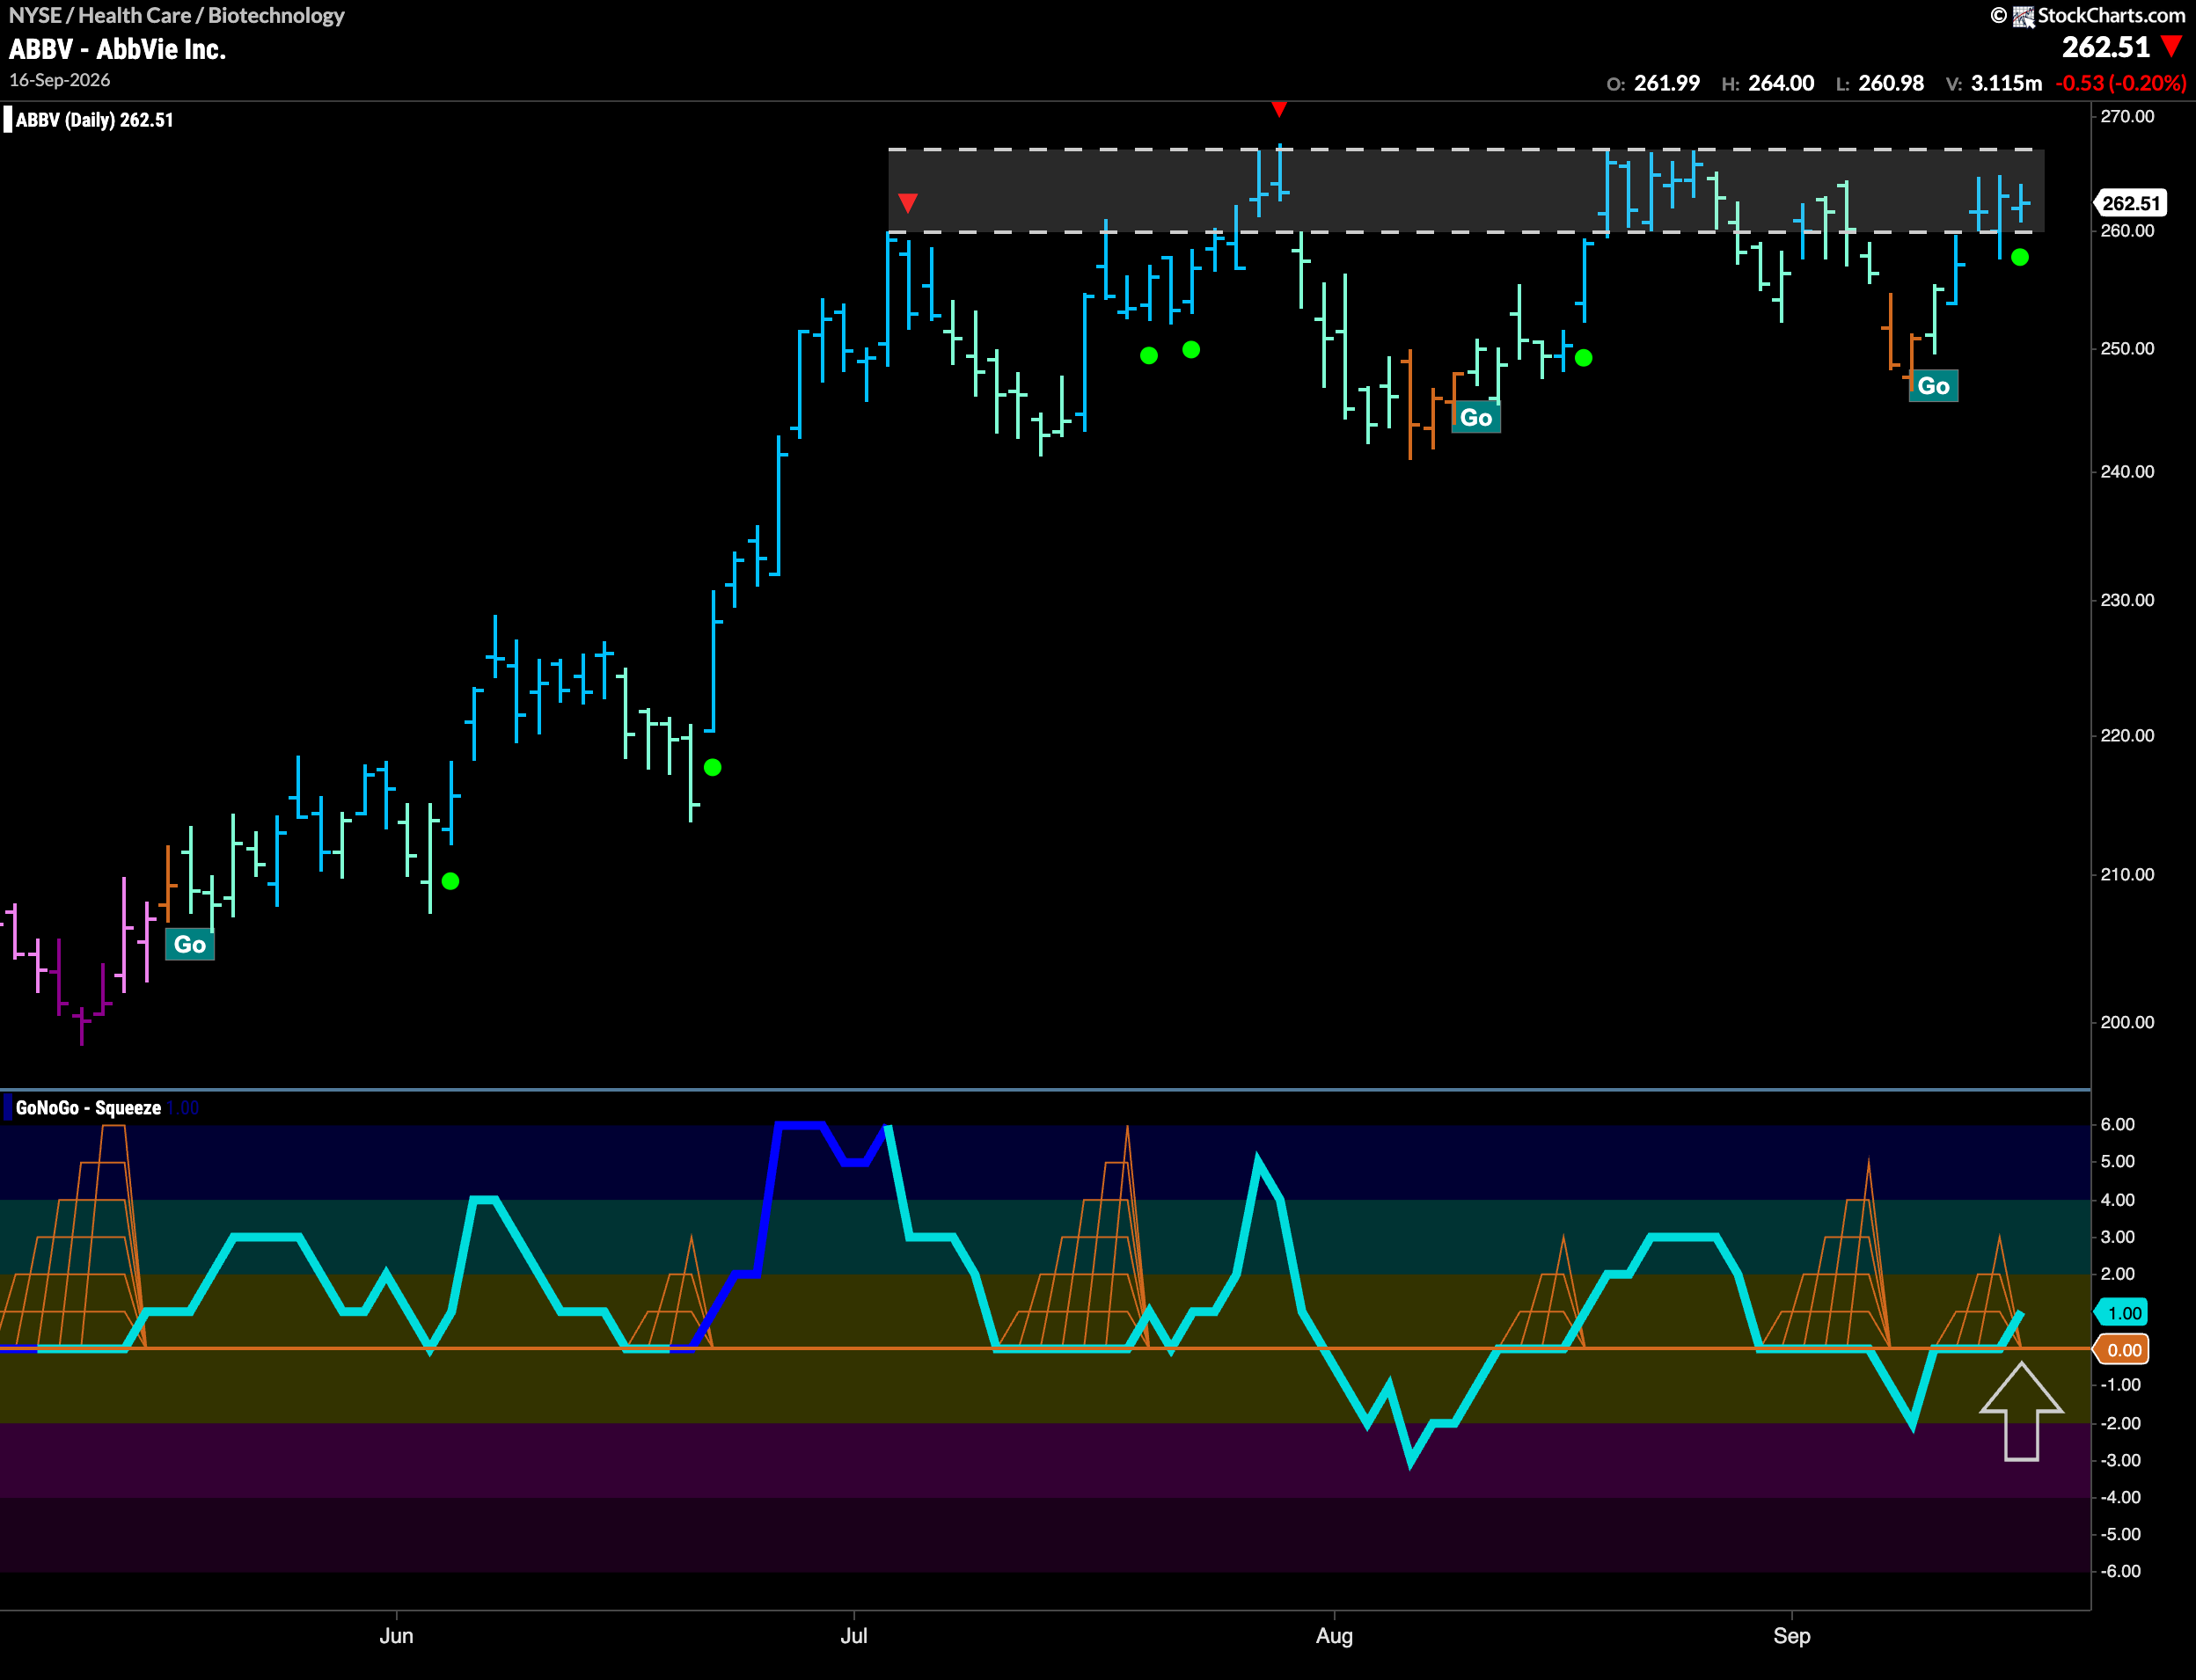The width and height of the screenshot is (2196, 1680).
Task: Click the 6.00 oscillator axis label
Action: (2118, 1124)
